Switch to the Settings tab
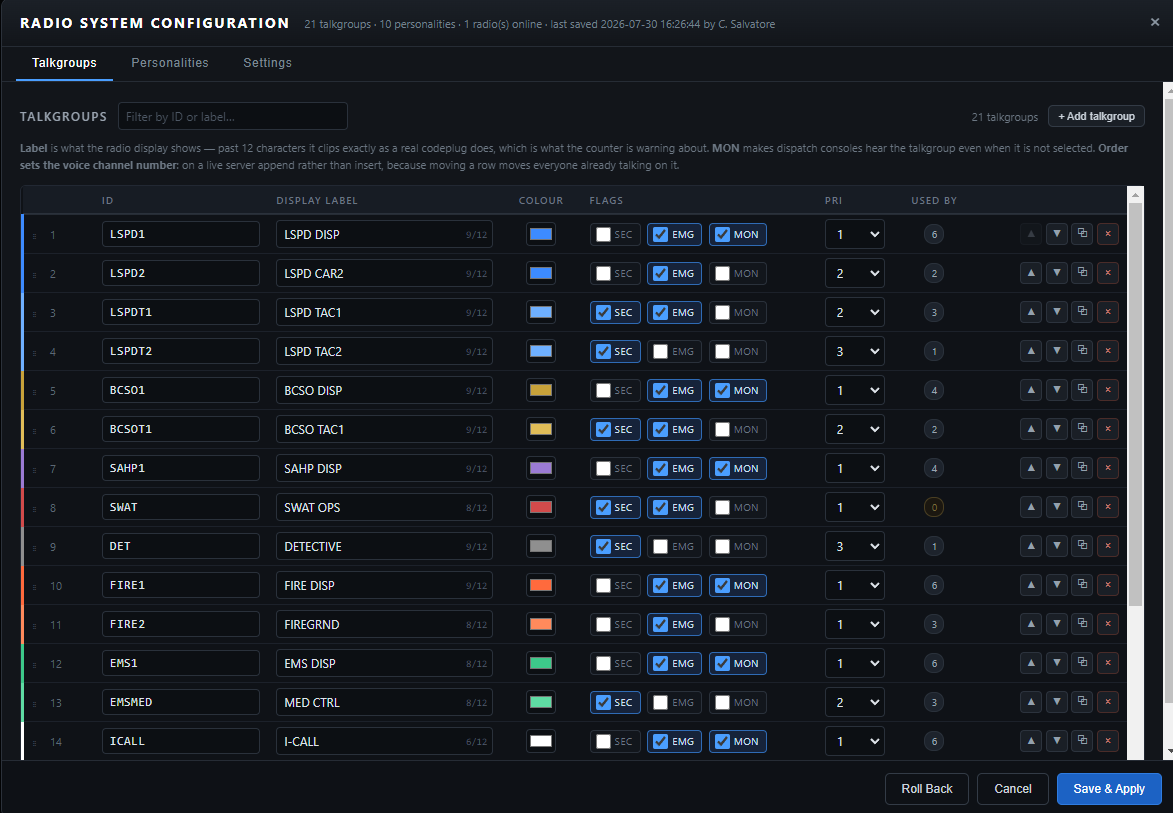Screen dimensions: 1173x813 [267, 63]
